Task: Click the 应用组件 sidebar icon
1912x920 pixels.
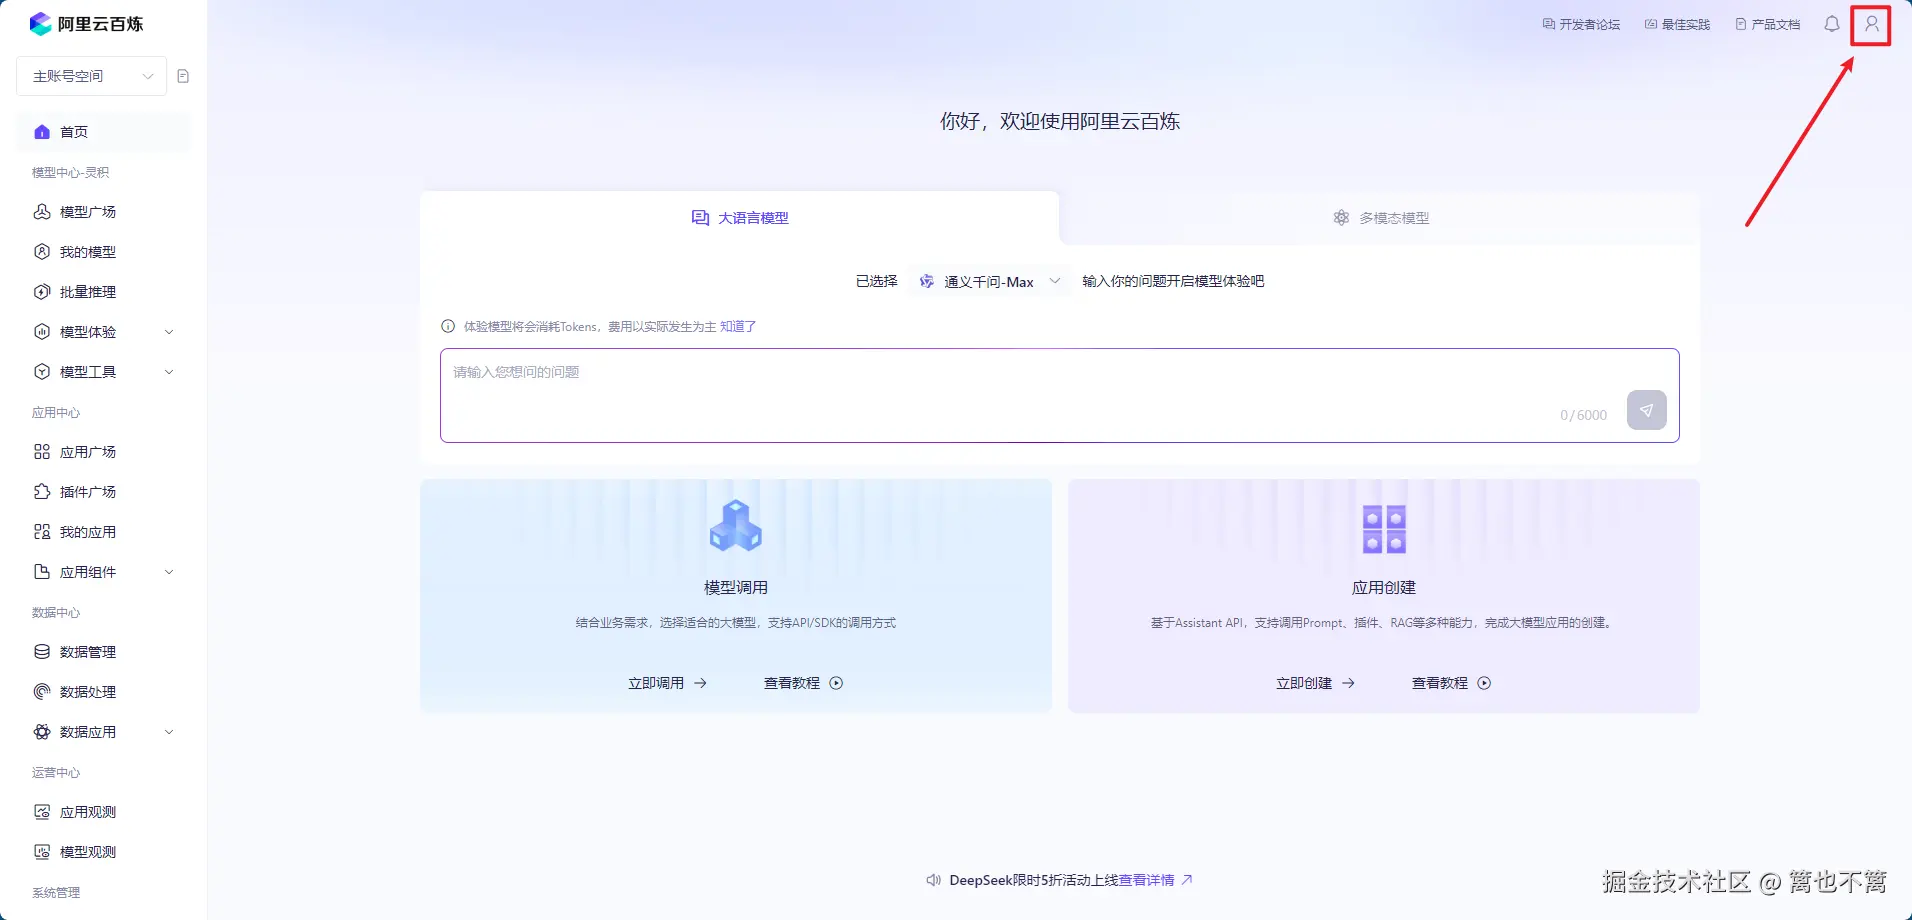Action: [x=42, y=572]
